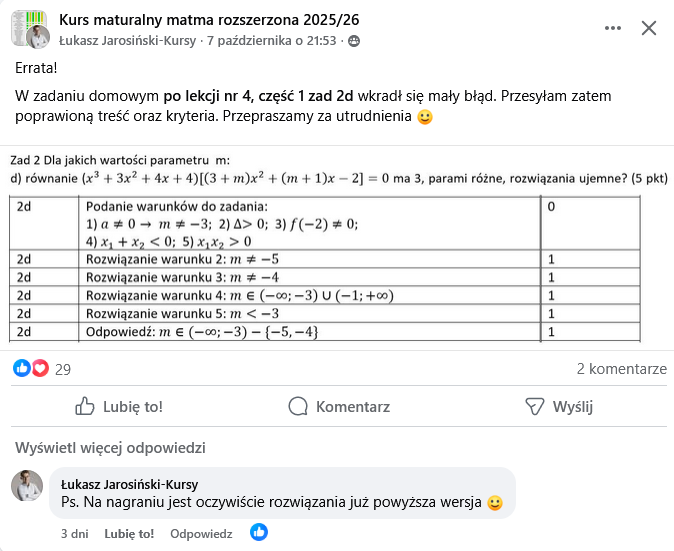Click the blue like reaction icon under the post
The width and height of the screenshot is (674, 551).
(22, 369)
